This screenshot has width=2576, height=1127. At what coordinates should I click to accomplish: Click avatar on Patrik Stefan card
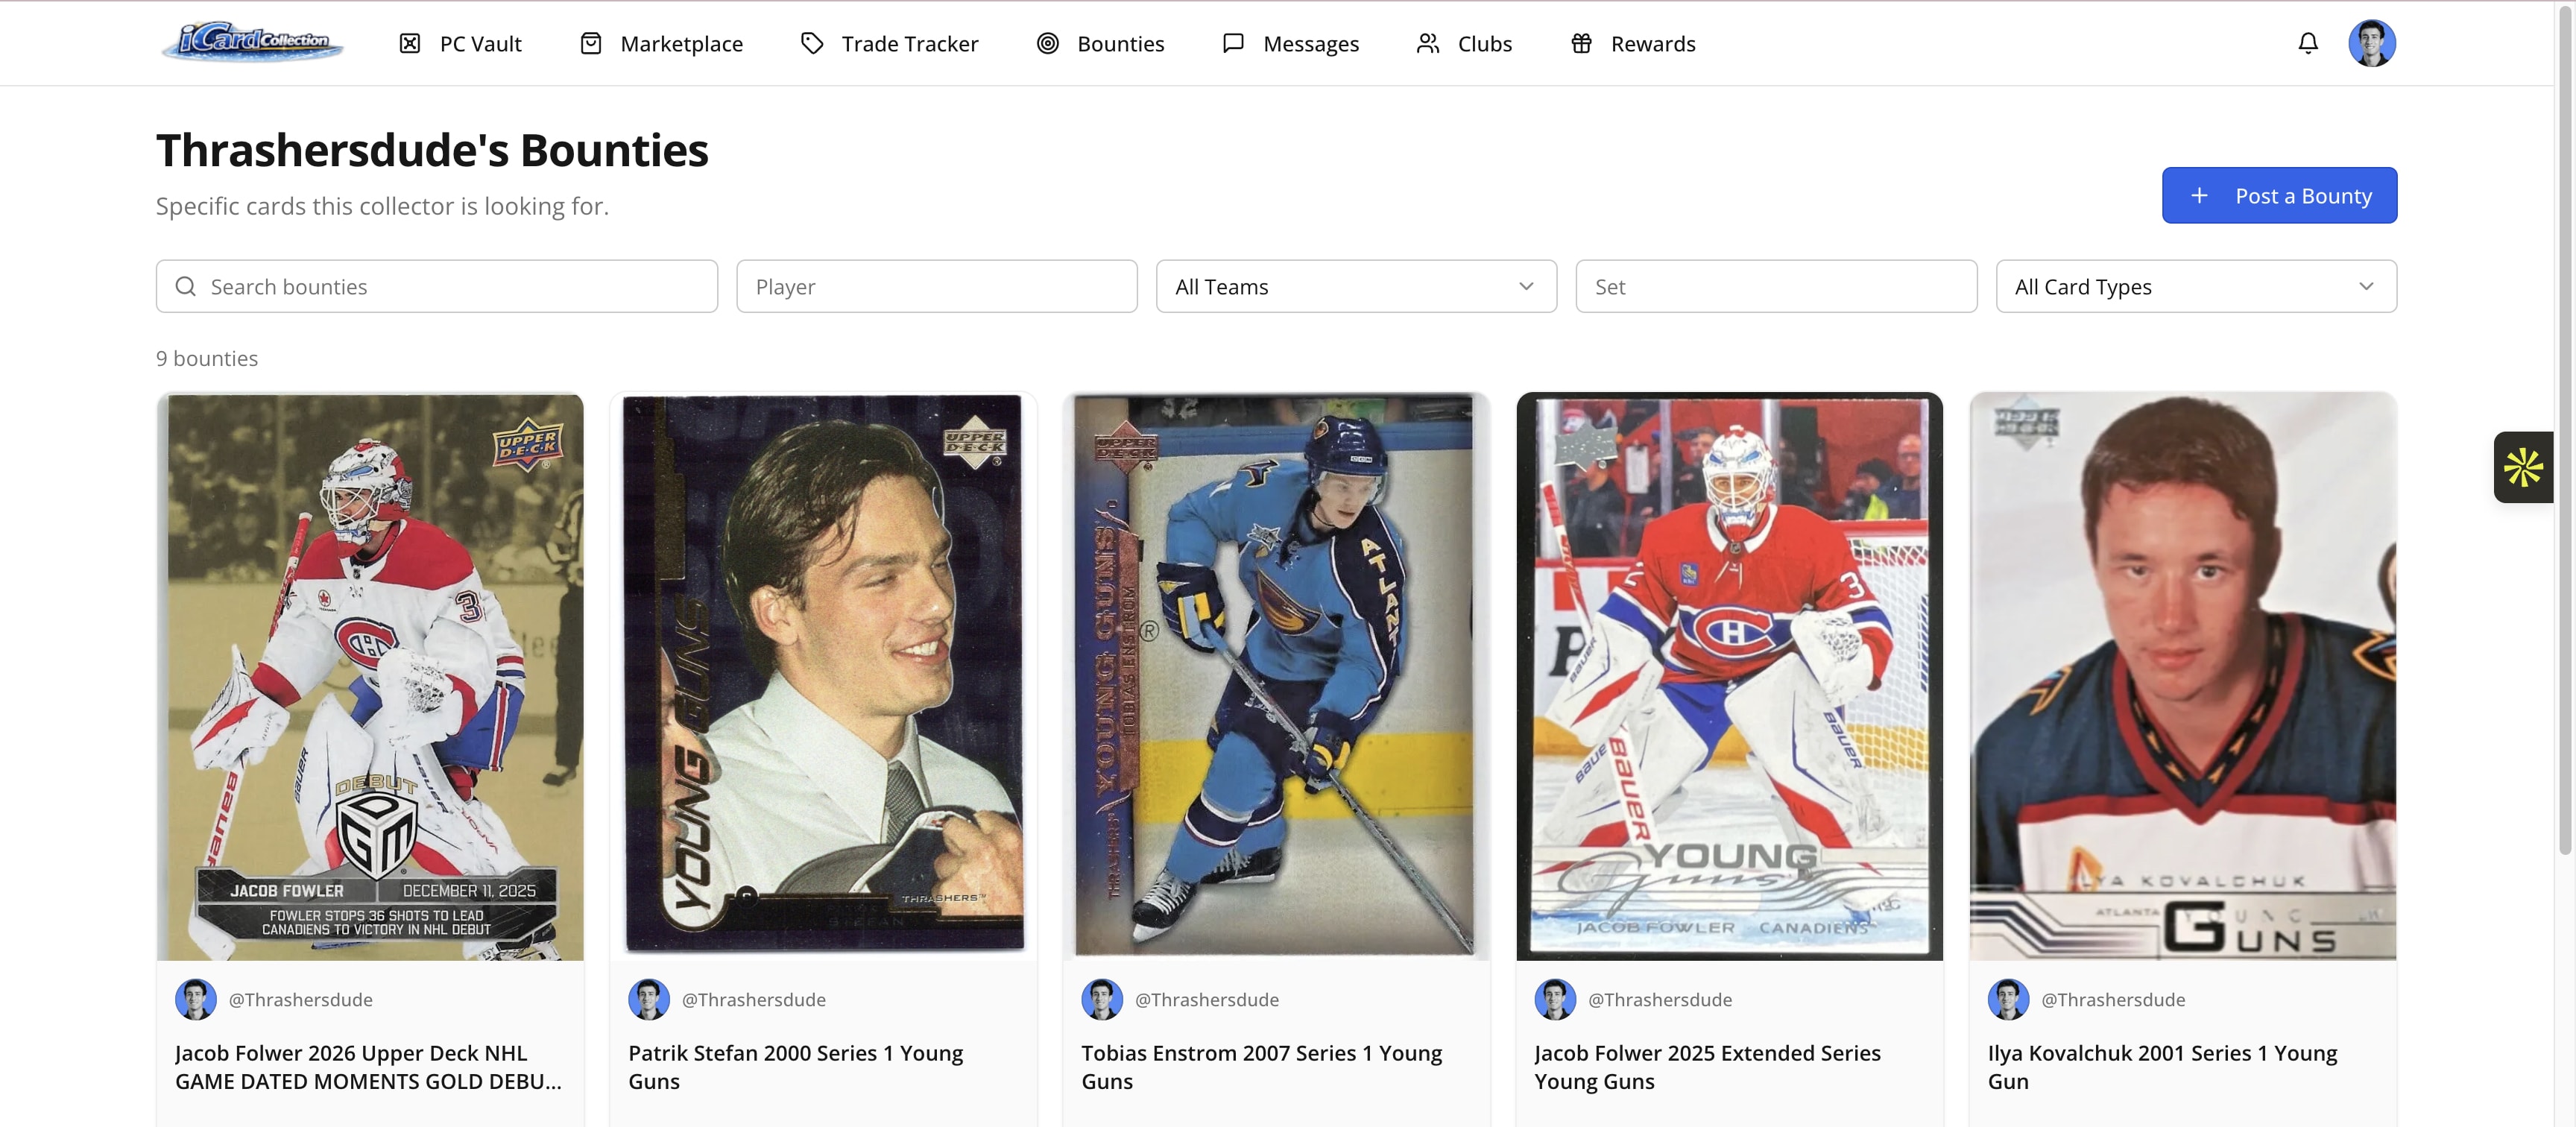649,999
